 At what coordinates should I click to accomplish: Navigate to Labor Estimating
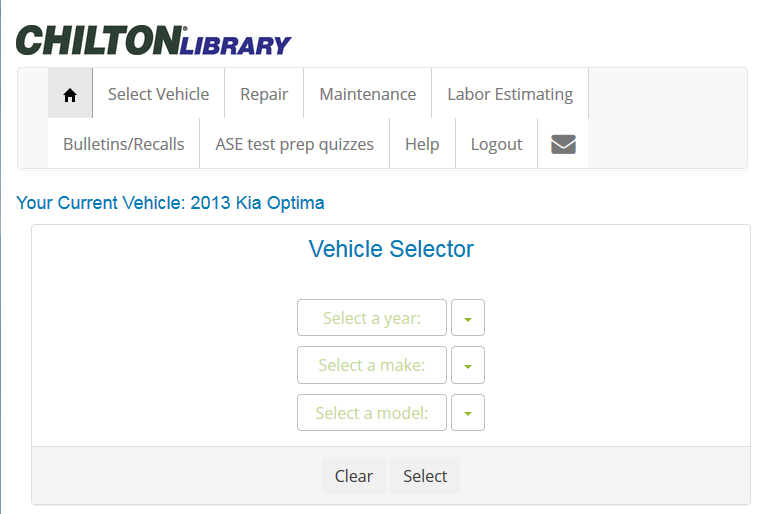coord(510,94)
